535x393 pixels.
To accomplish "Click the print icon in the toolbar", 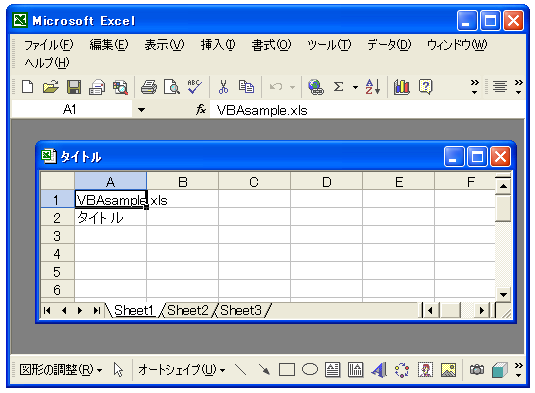I will (x=149, y=87).
